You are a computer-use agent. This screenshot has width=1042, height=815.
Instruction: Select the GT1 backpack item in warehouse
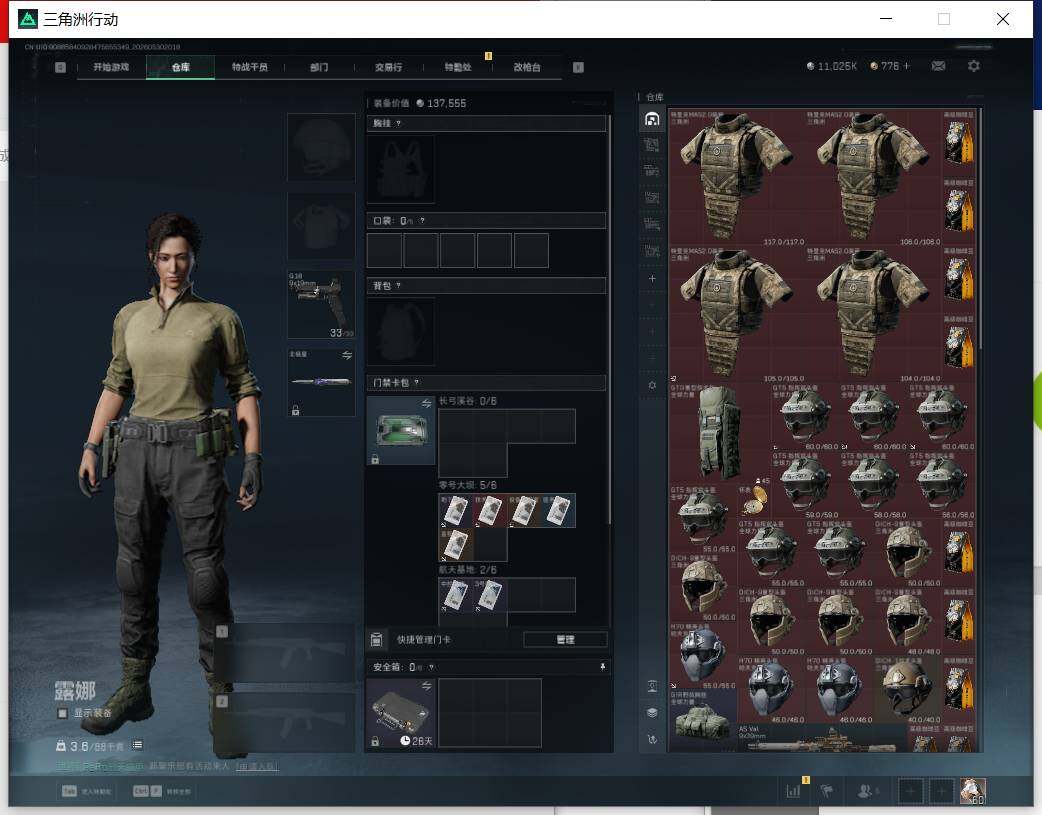[x=720, y=433]
